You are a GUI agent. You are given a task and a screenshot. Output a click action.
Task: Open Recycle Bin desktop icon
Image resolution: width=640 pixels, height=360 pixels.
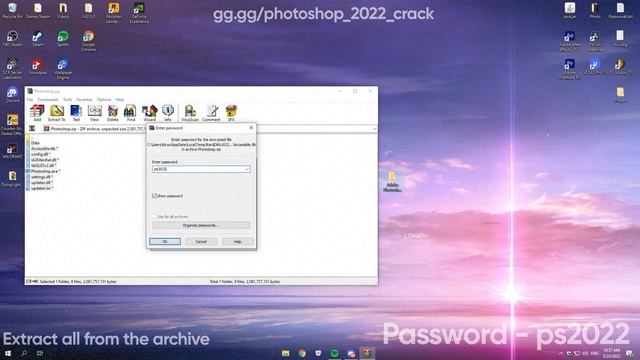click(x=12, y=11)
